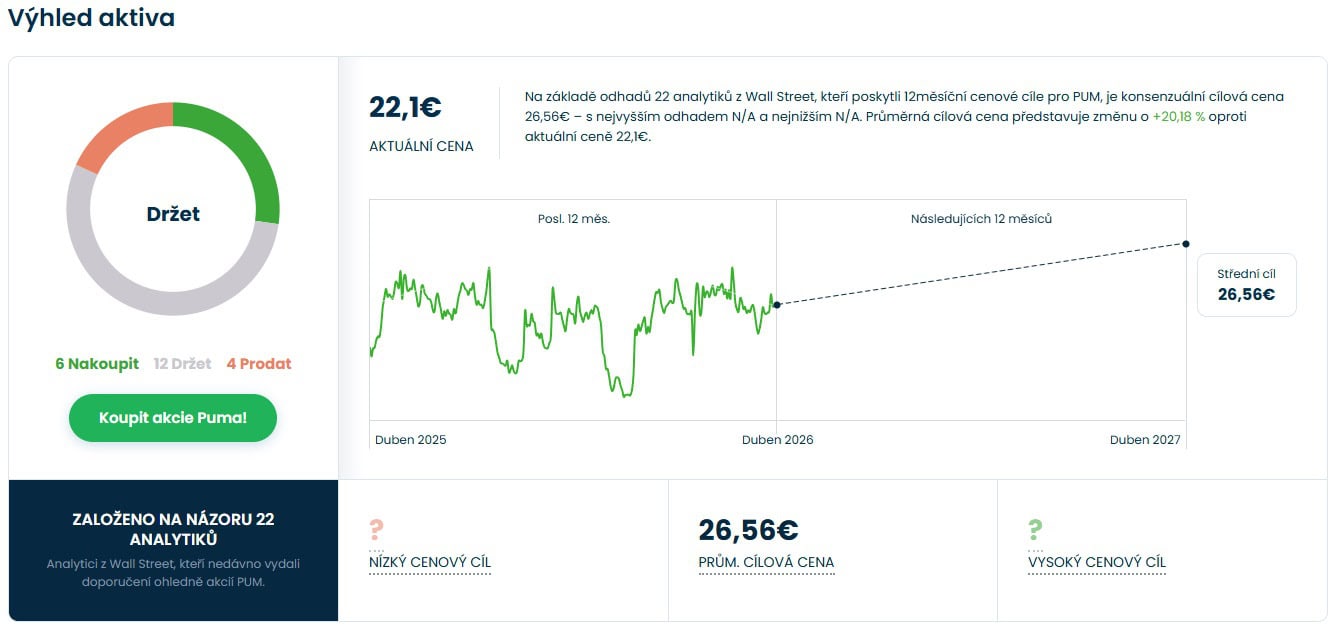Click the orange question mark for low target
The height and width of the screenshot is (628, 1330).
click(x=376, y=530)
